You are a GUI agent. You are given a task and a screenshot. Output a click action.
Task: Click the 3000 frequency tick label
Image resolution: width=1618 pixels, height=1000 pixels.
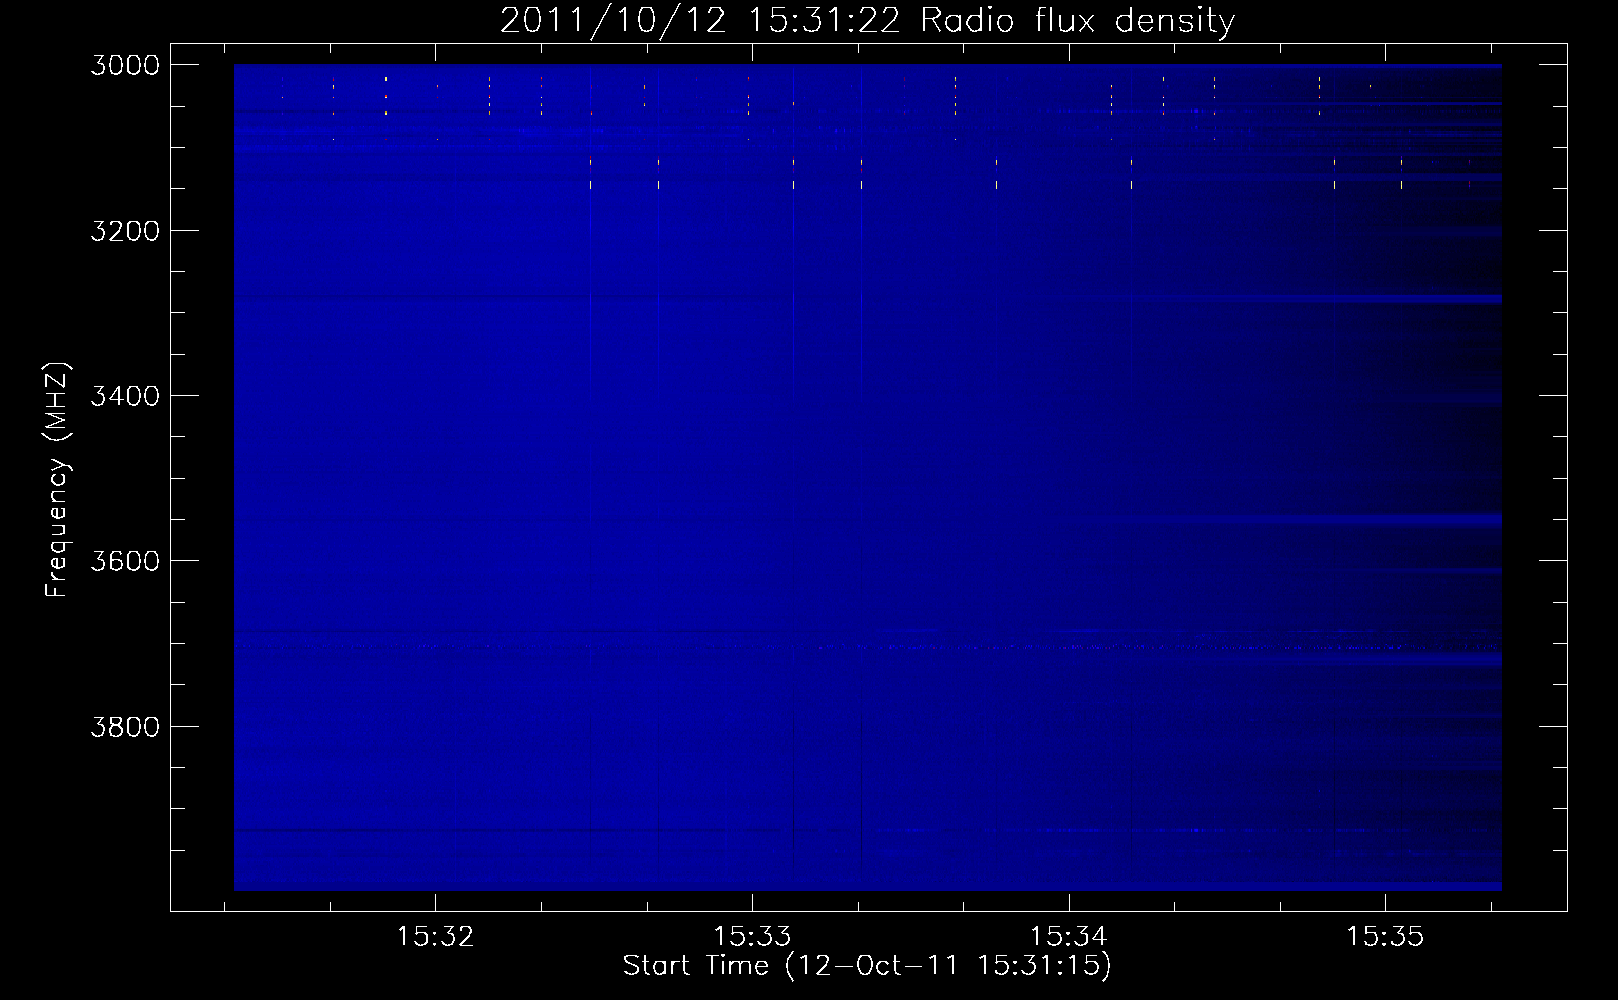(x=125, y=65)
